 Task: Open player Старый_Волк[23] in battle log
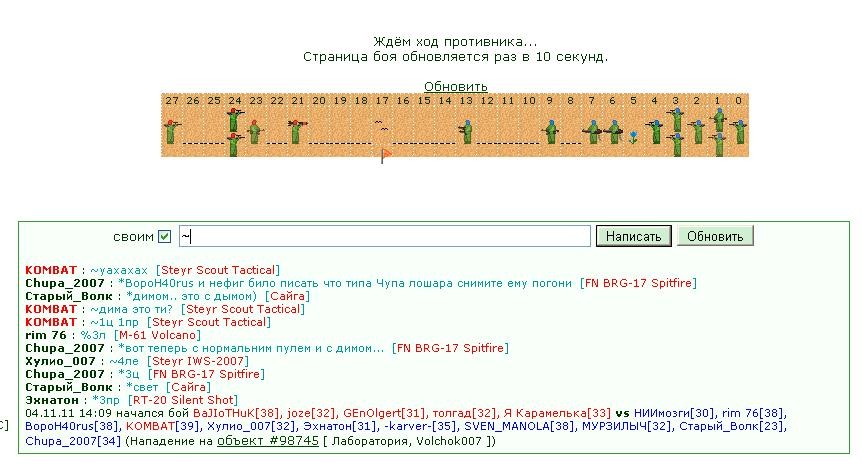coord(733,426)
